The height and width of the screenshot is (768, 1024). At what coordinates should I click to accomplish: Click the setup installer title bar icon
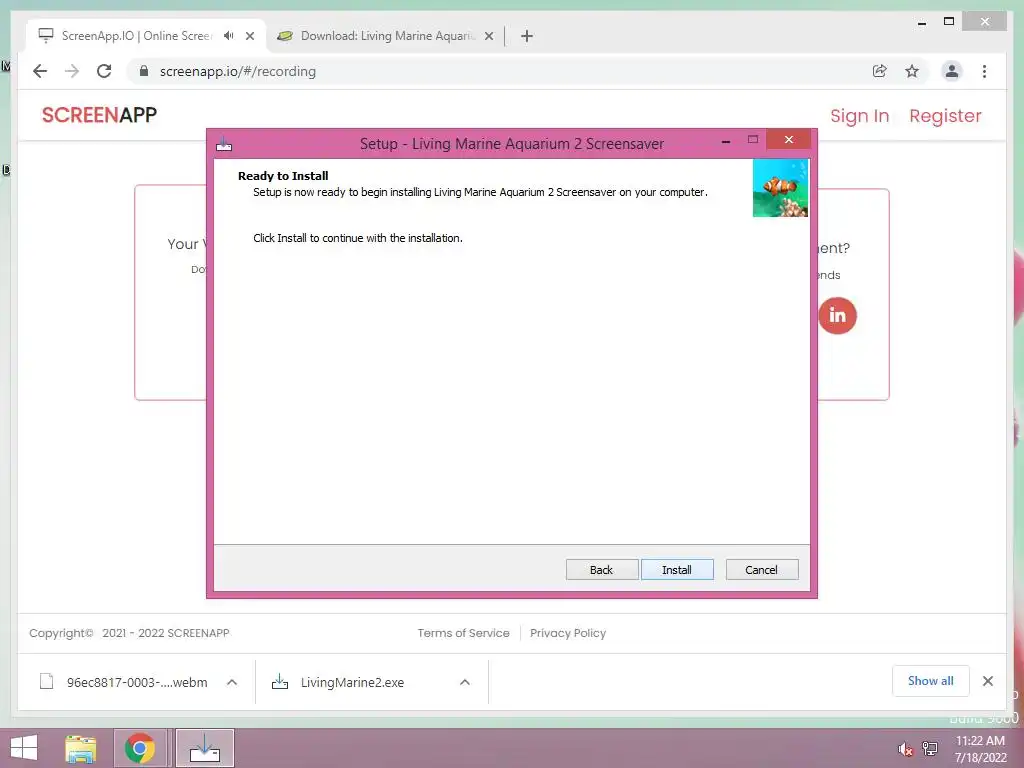click(x=224, y=144)
